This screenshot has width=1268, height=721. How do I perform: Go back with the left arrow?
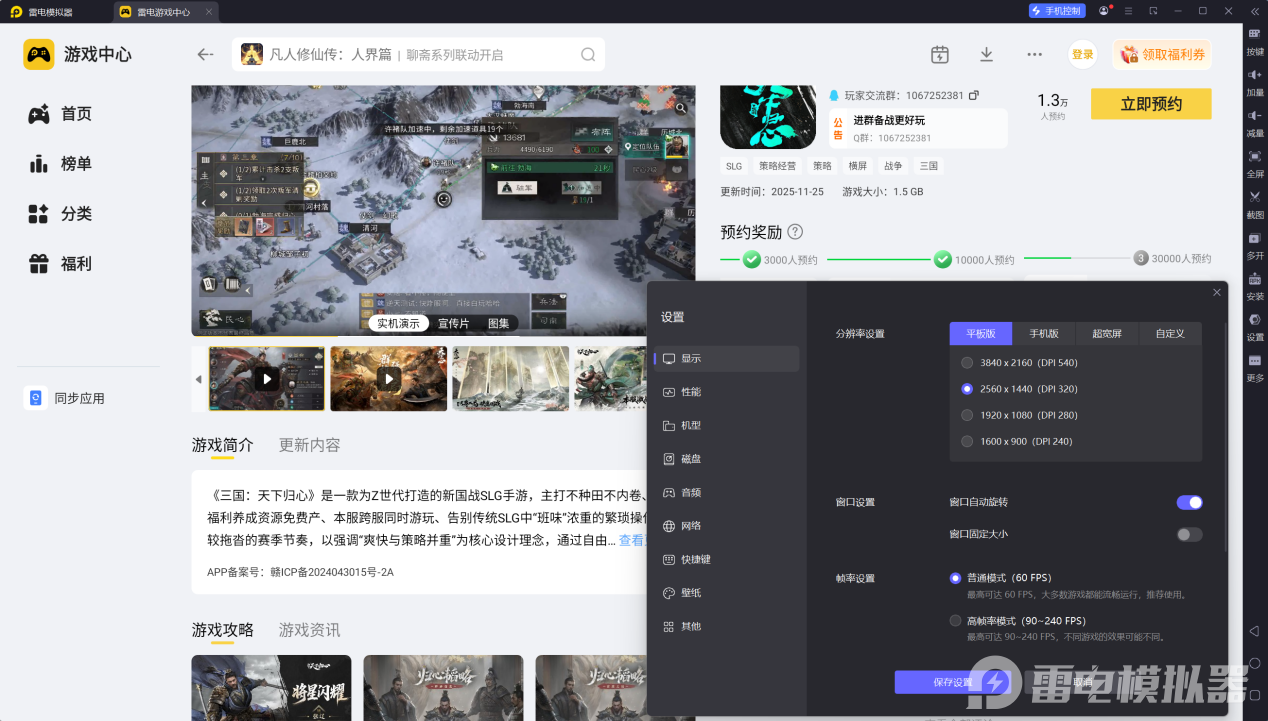click(x=206, y=54)
